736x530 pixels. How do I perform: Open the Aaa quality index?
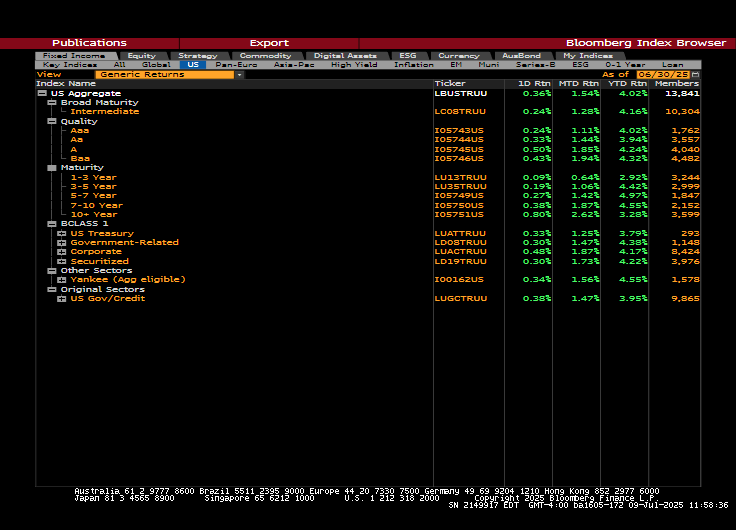click(80, 131)
